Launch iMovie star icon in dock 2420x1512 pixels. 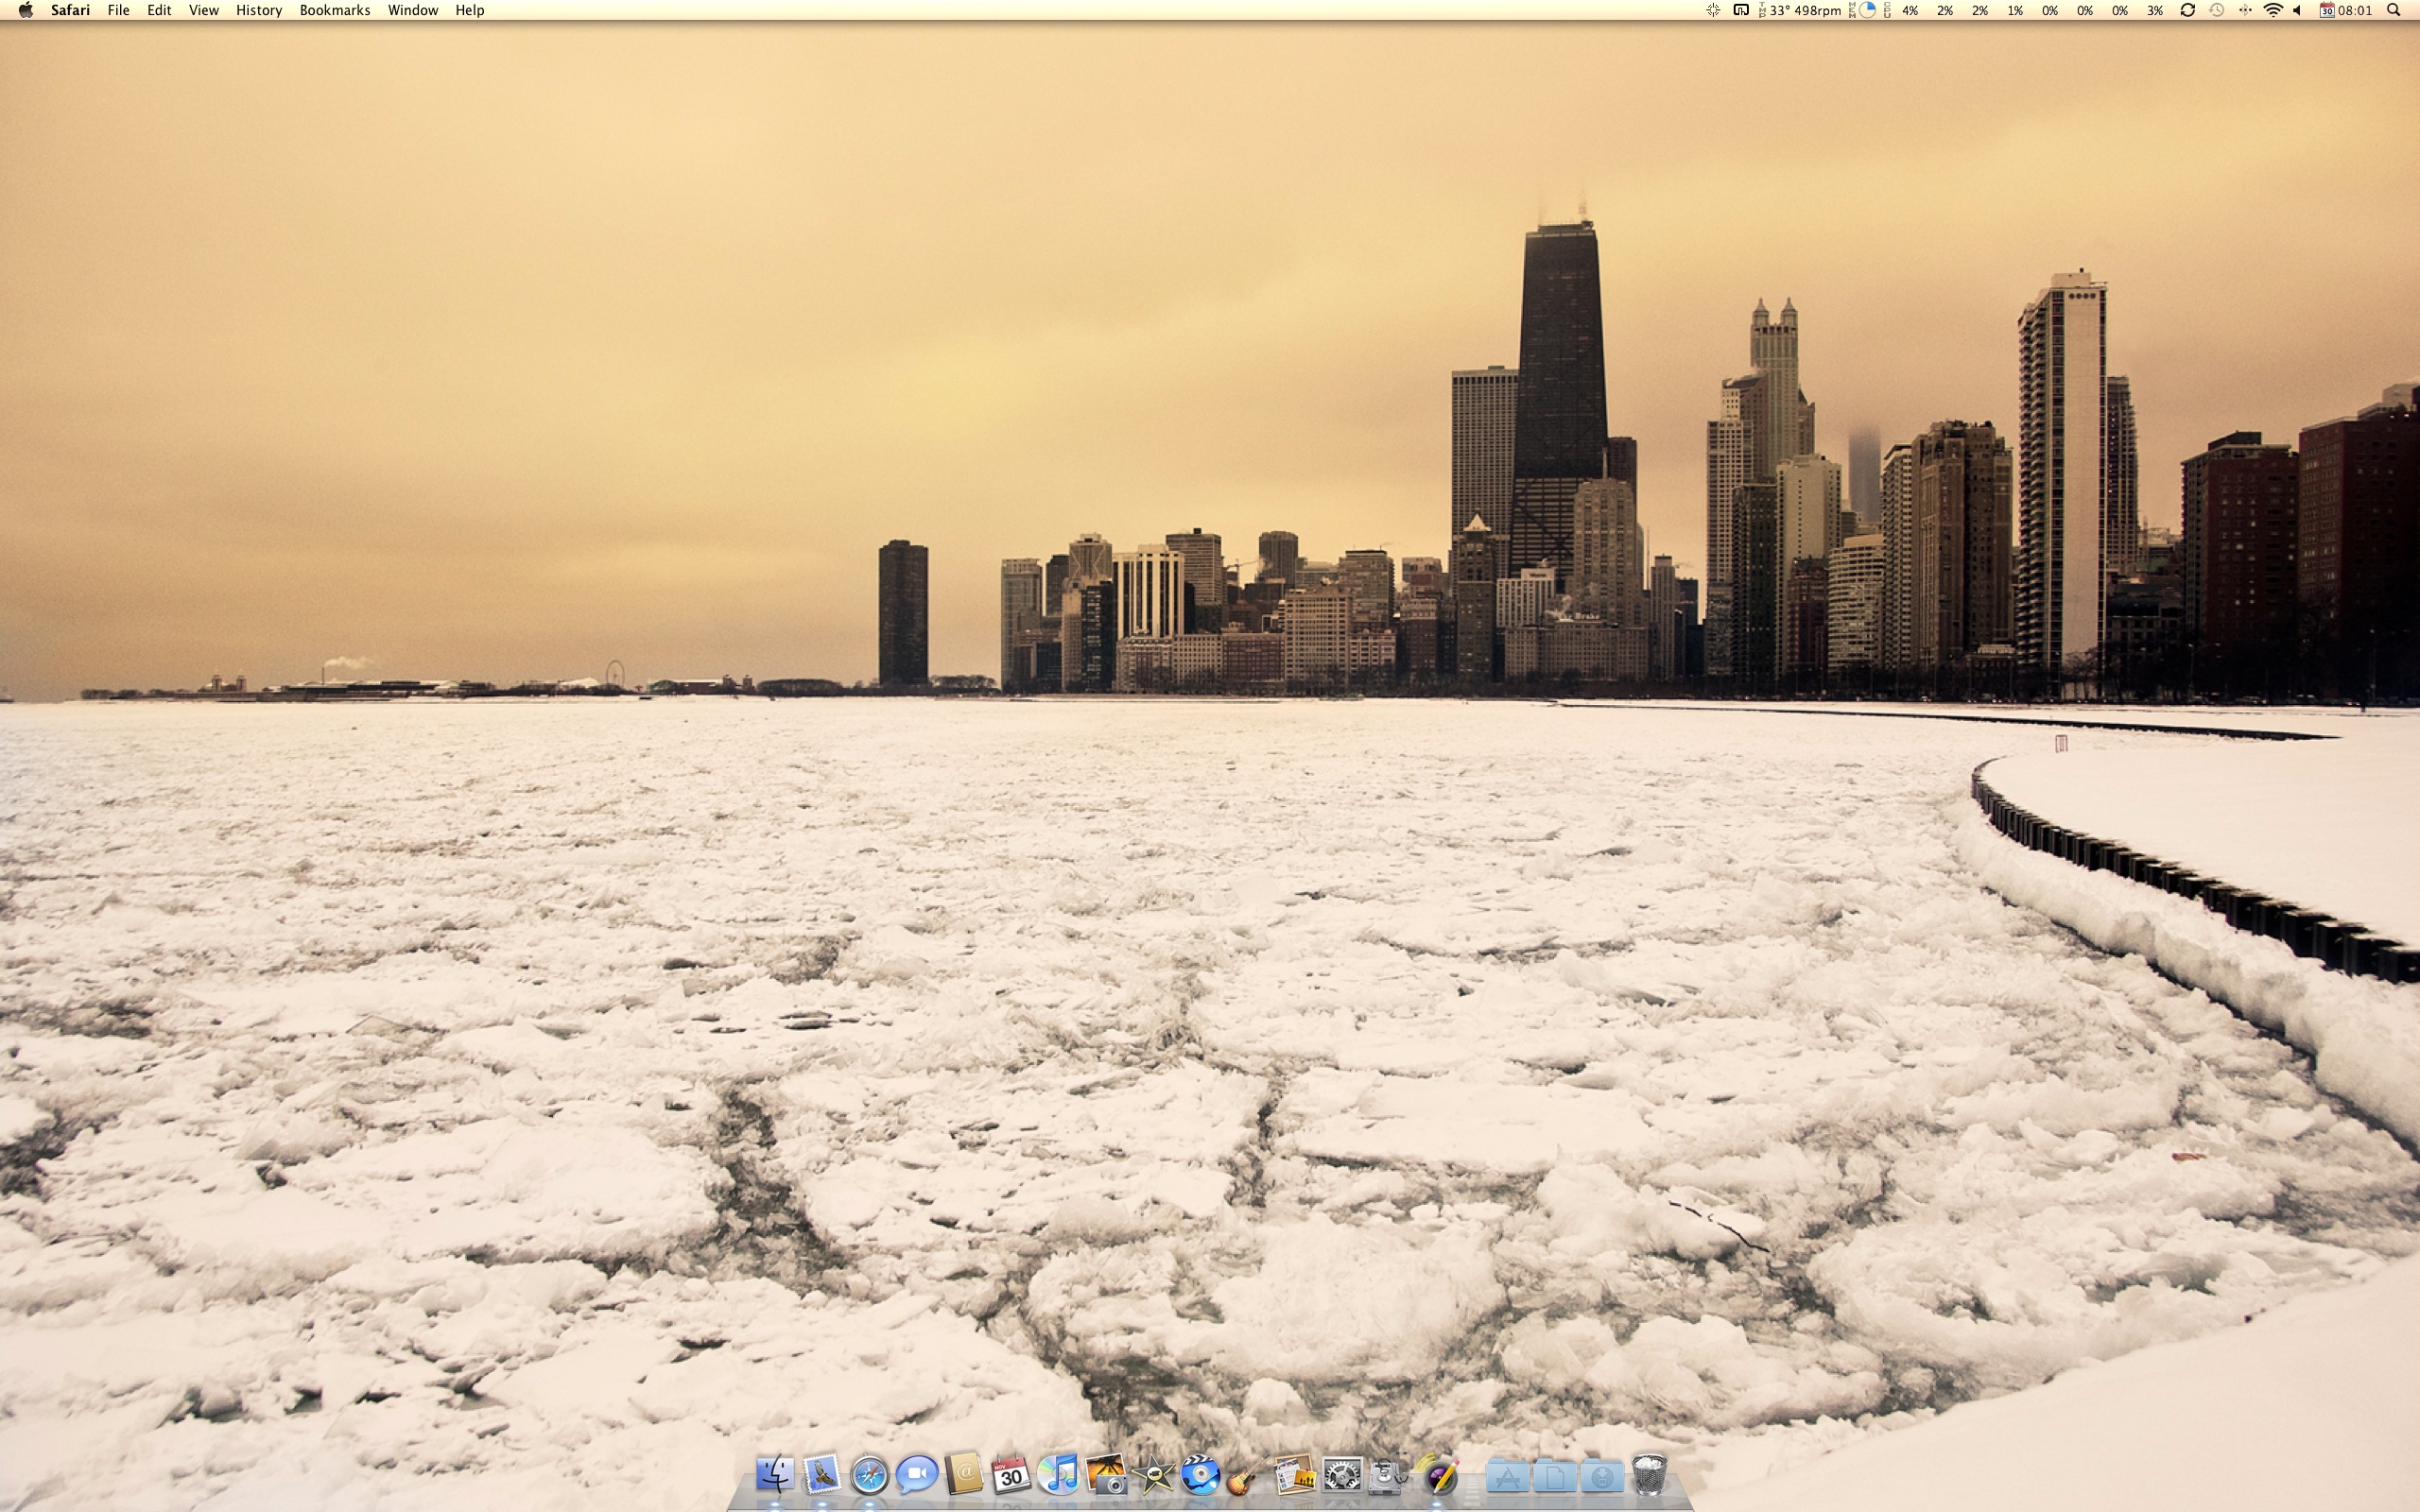(1153, 1475)
